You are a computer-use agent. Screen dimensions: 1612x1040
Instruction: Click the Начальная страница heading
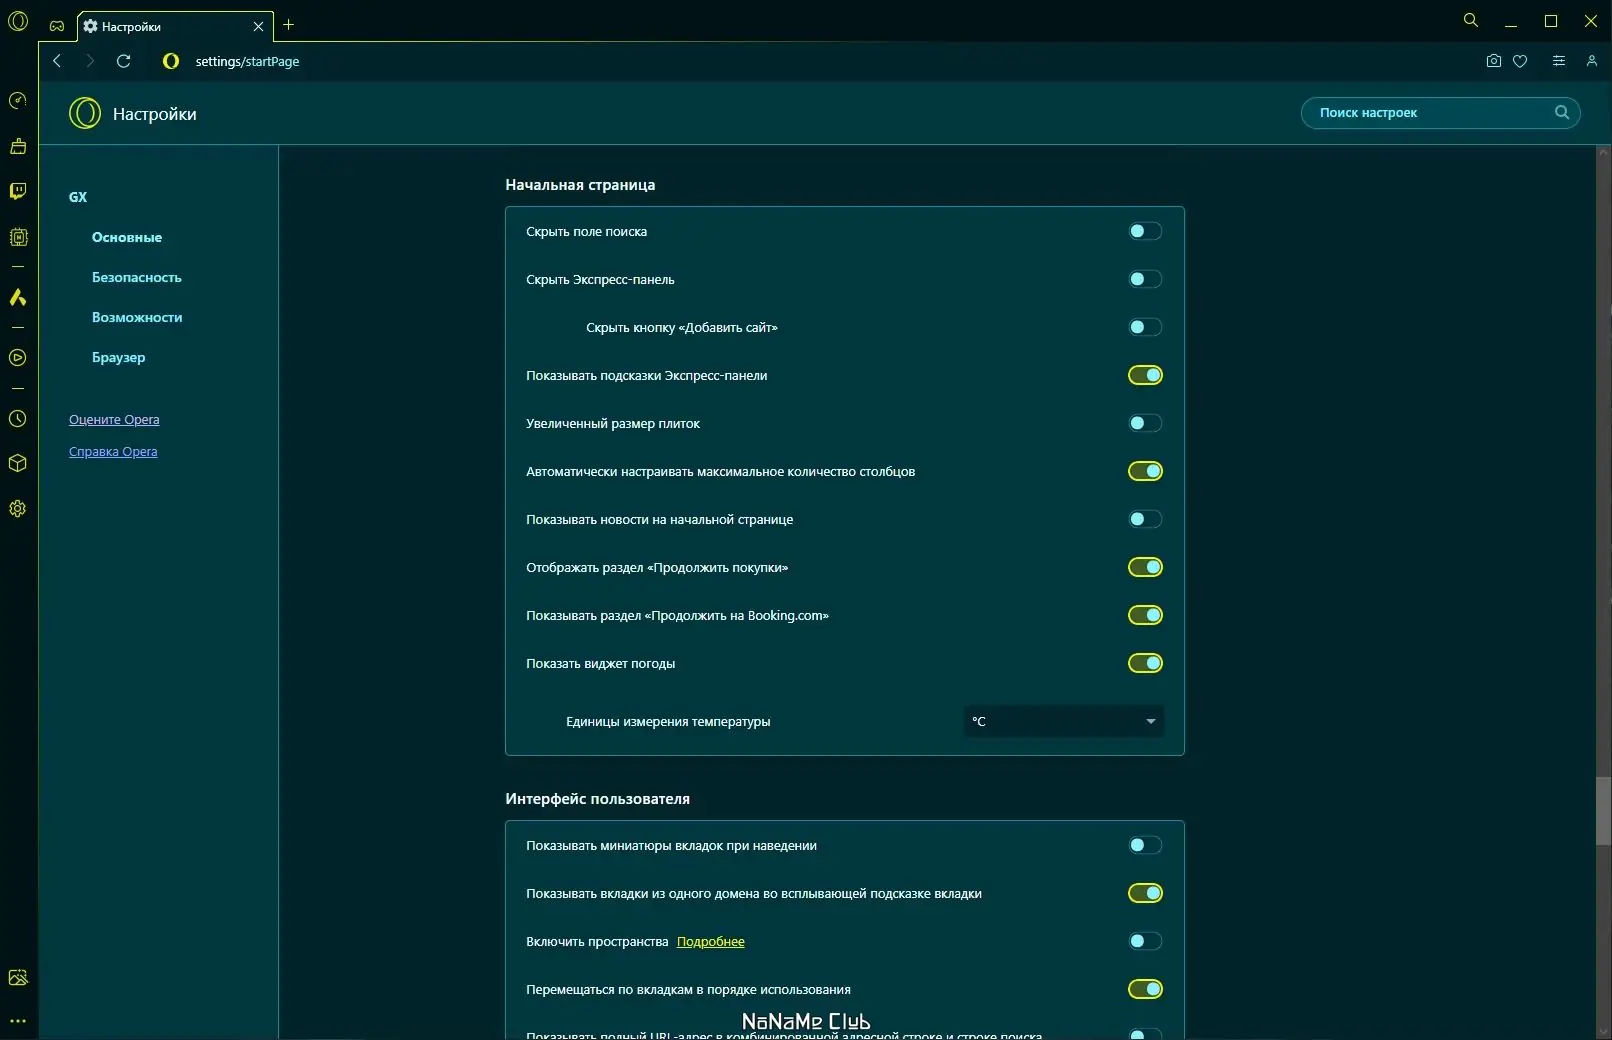580,185
